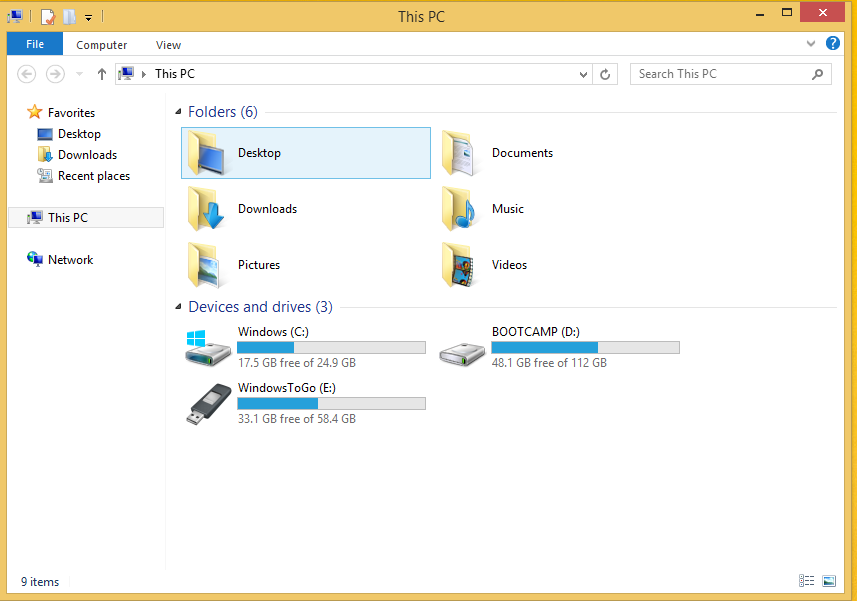Close the This PC window

(x=823, y=13)
